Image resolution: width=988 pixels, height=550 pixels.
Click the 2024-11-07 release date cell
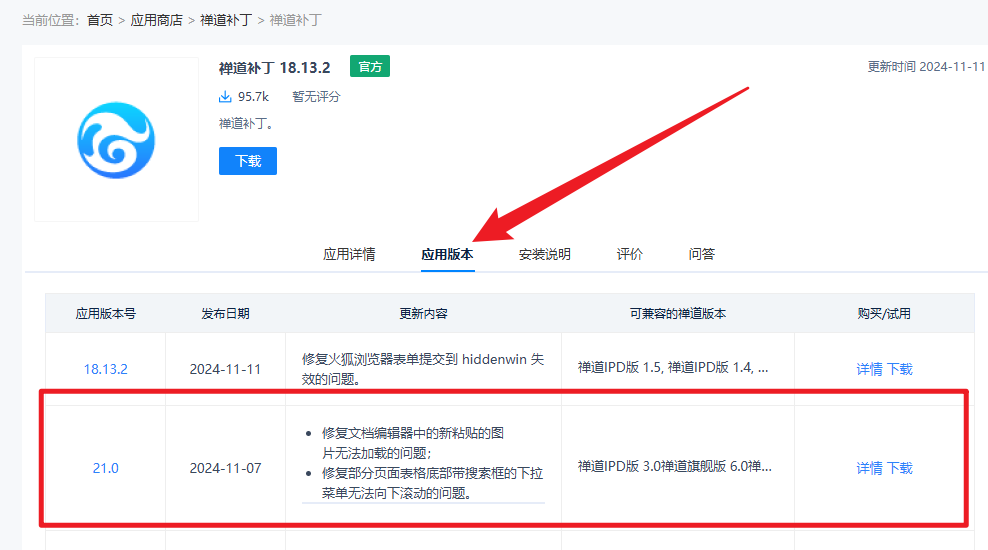(x=225, y=468)
